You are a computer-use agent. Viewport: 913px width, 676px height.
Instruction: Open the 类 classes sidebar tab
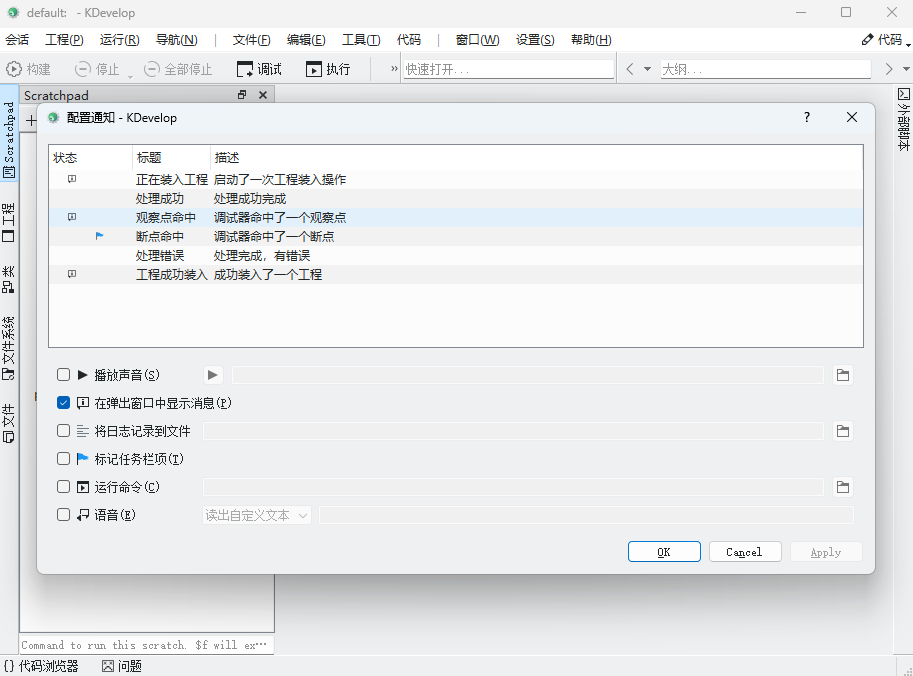[x=9, y=279]
